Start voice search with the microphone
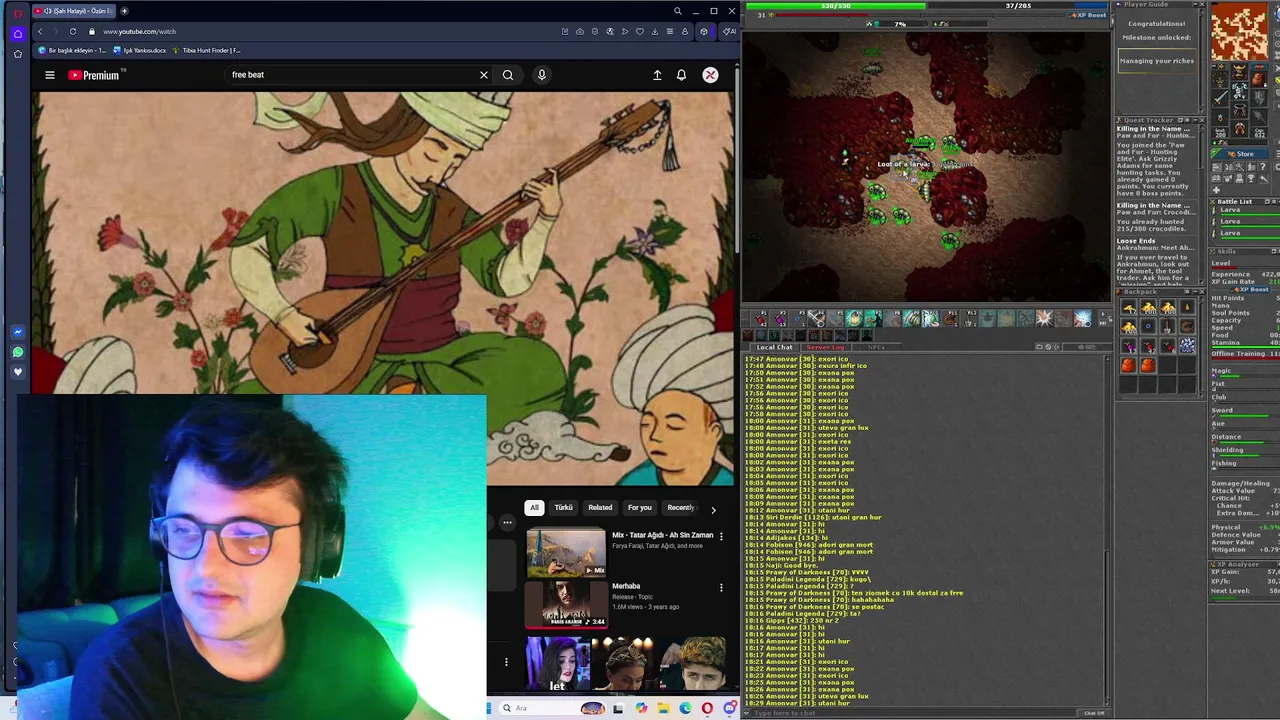 (541, 75)
